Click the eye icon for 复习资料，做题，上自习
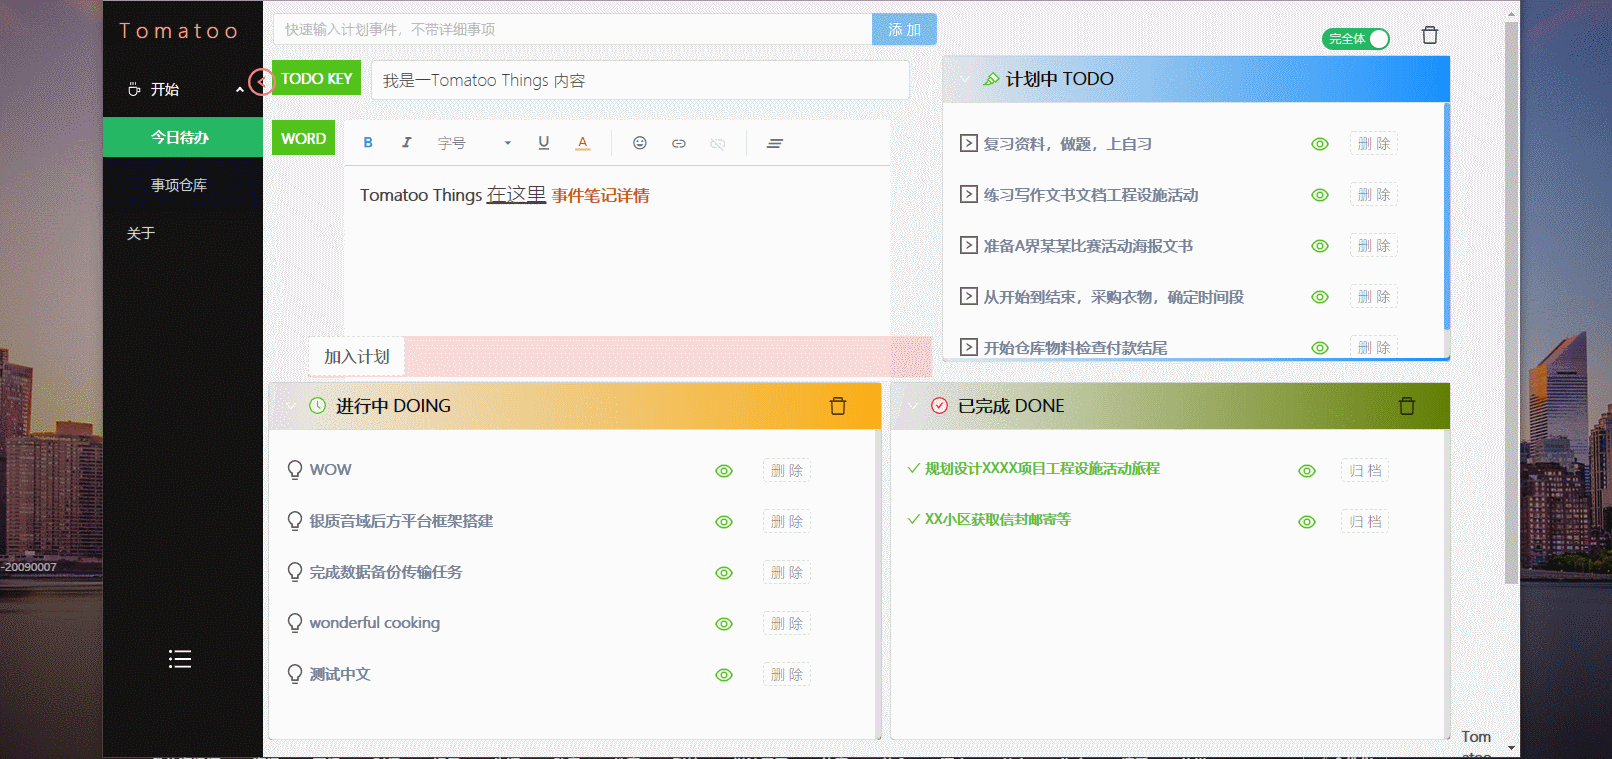 pyautogui.click(x=1320, y=144)
